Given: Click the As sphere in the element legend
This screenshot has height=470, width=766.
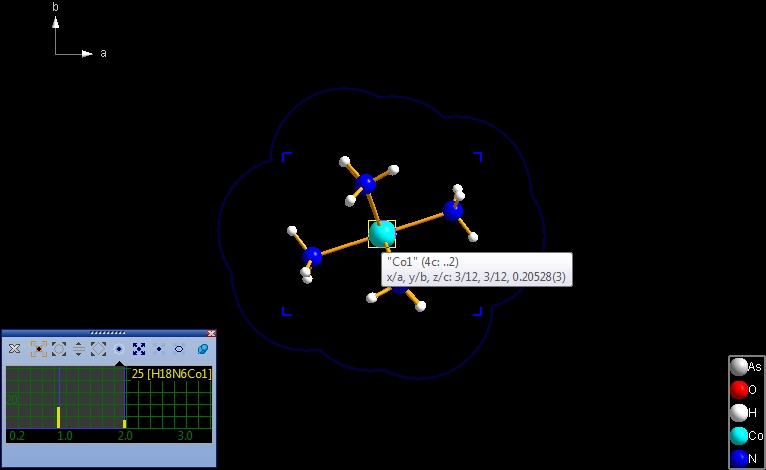Looking at the screenshot, I should click(x=739, y=367).
